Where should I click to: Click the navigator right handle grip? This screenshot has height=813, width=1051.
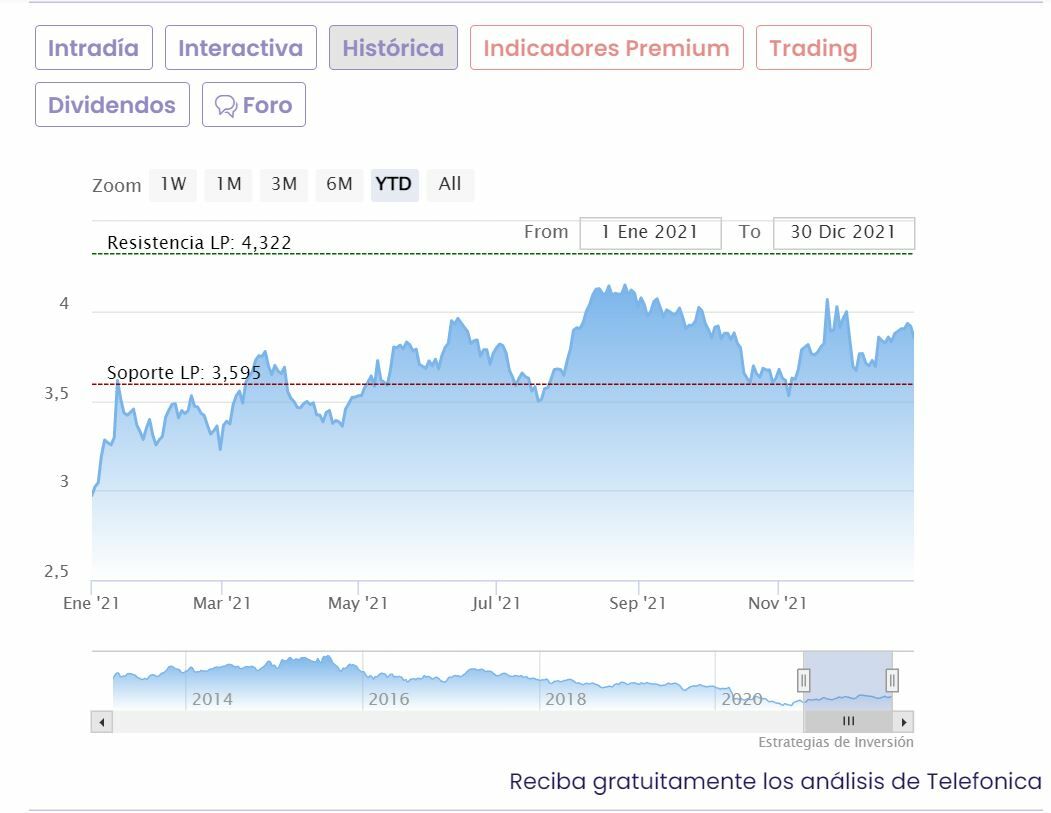pyautogui.click(x=892, y=681)
